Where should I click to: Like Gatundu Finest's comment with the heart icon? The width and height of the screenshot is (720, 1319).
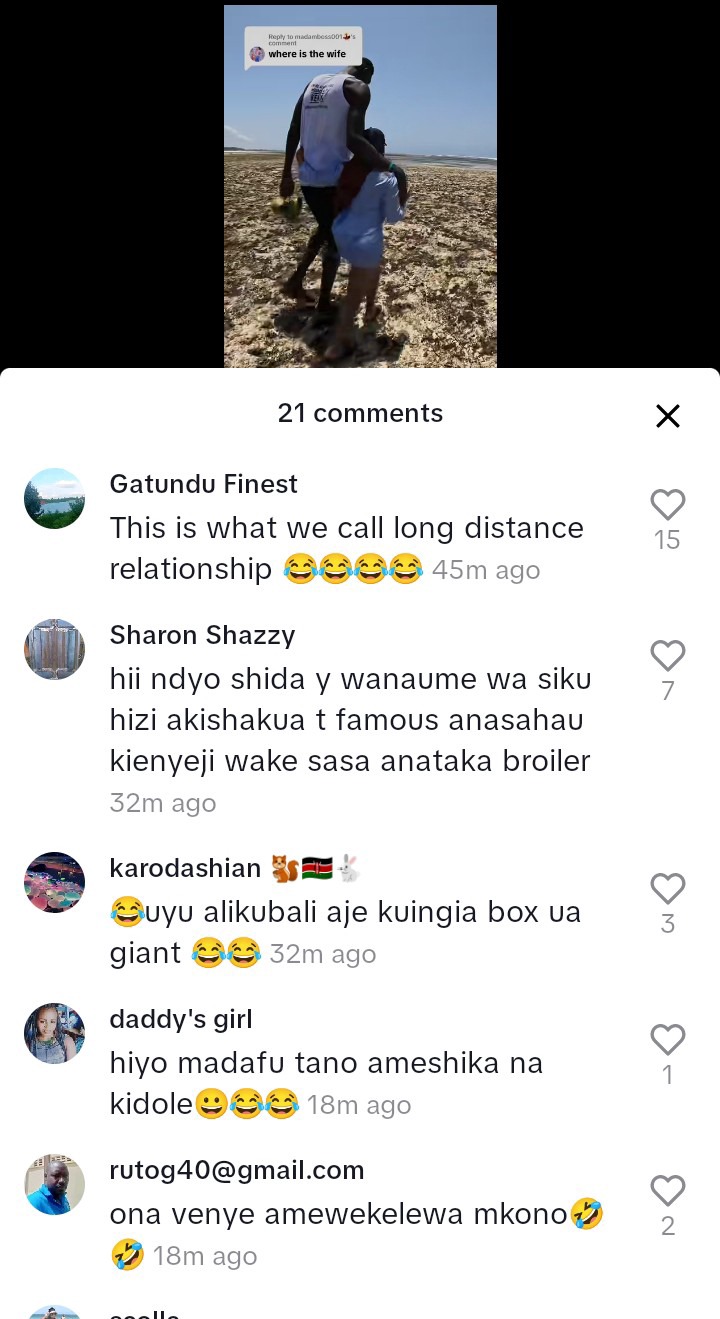(667, 504)
